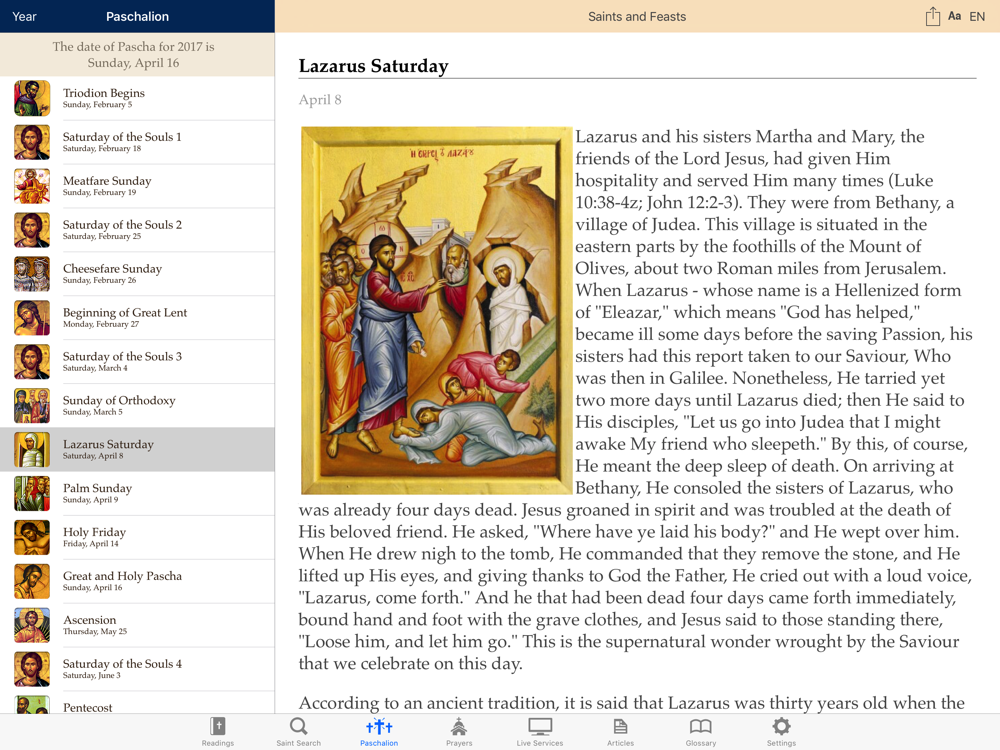
Task: Open the Saint Search tab
Action: 298,732
